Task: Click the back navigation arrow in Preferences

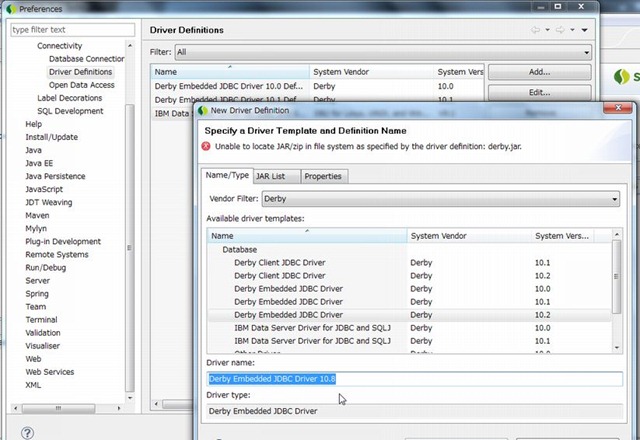Action: (536, 30)
